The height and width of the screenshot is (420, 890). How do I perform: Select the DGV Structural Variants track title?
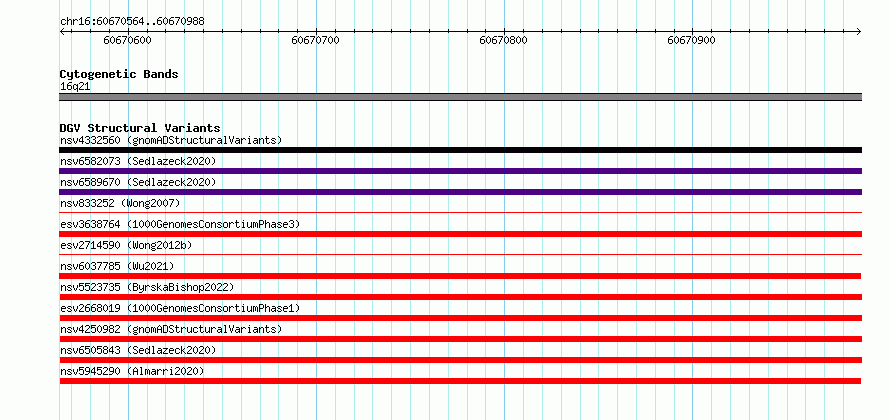[140, 128]
